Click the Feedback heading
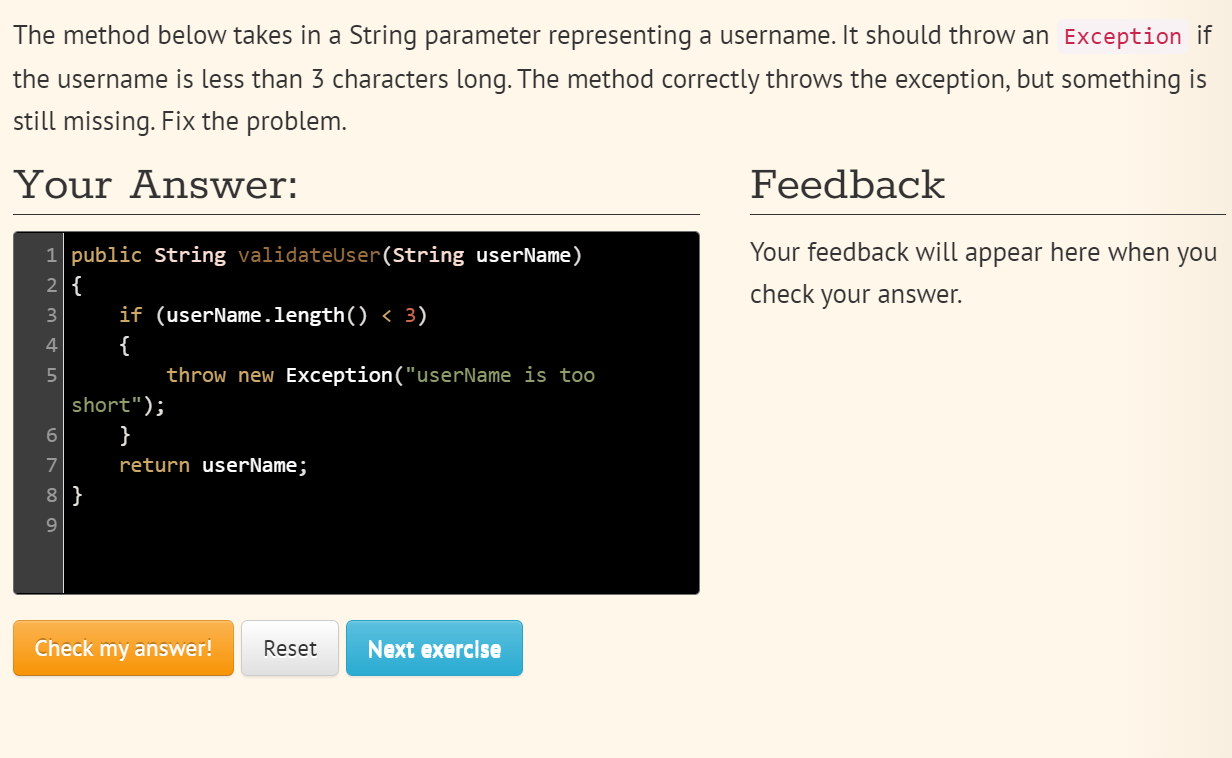The width and height of the screenshot is (1232, 758). 847,185
